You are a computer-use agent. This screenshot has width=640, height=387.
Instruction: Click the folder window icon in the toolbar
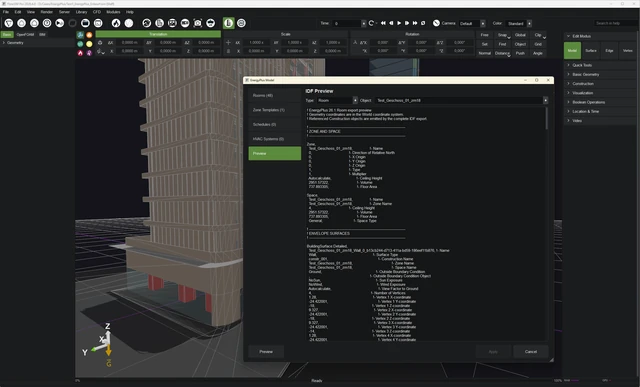tap(85, 23)
